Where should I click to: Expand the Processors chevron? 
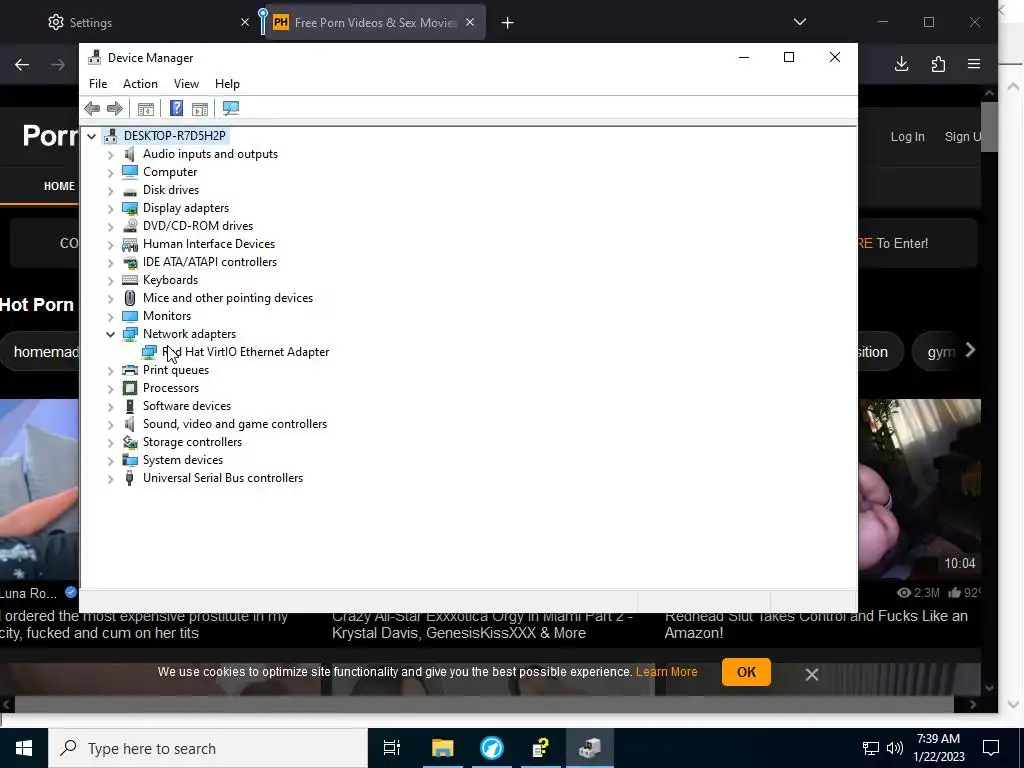[110, 389]
